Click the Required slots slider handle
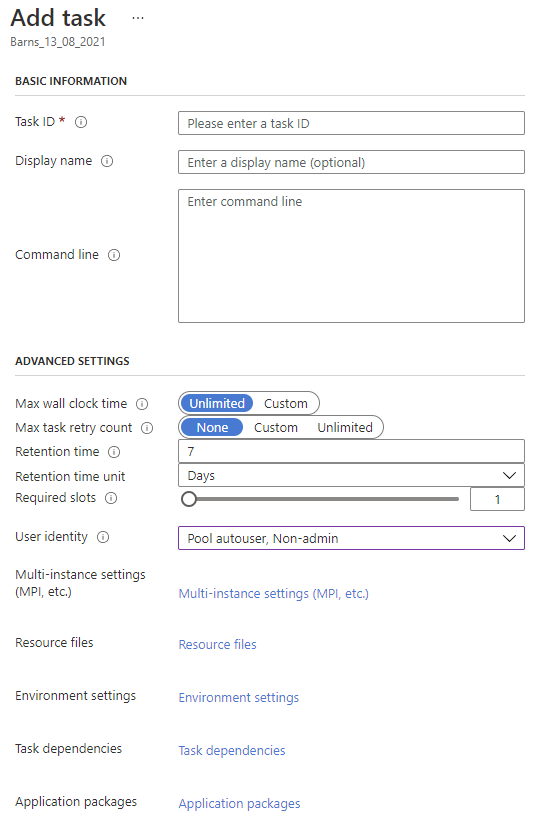Image resolution: width=553 pixels, height=824 pixels. 189,499
